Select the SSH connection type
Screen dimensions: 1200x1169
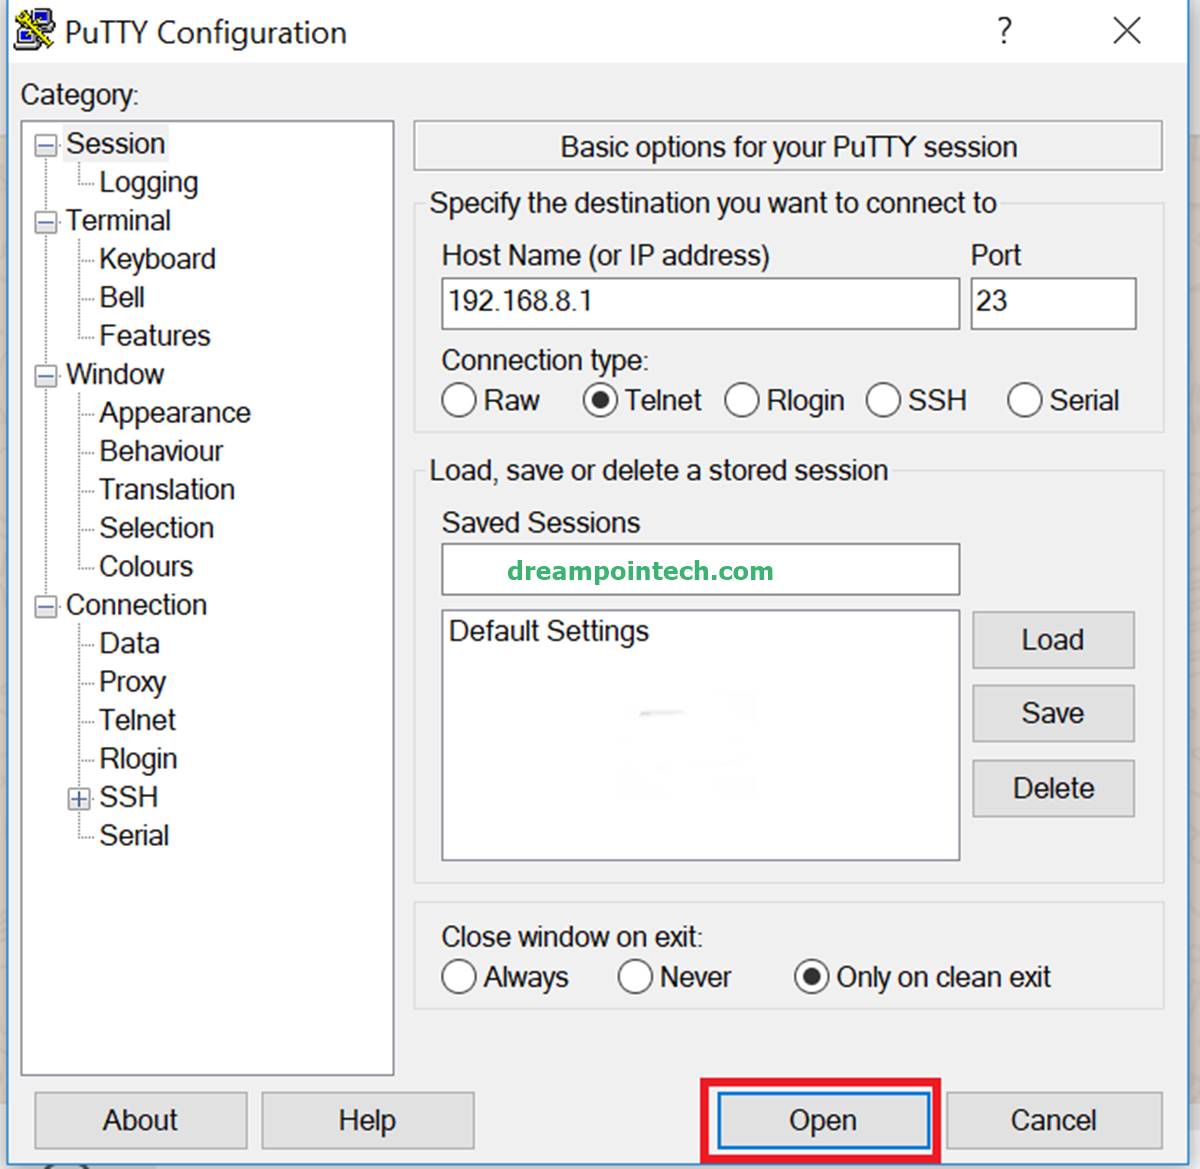pos(884,400)
